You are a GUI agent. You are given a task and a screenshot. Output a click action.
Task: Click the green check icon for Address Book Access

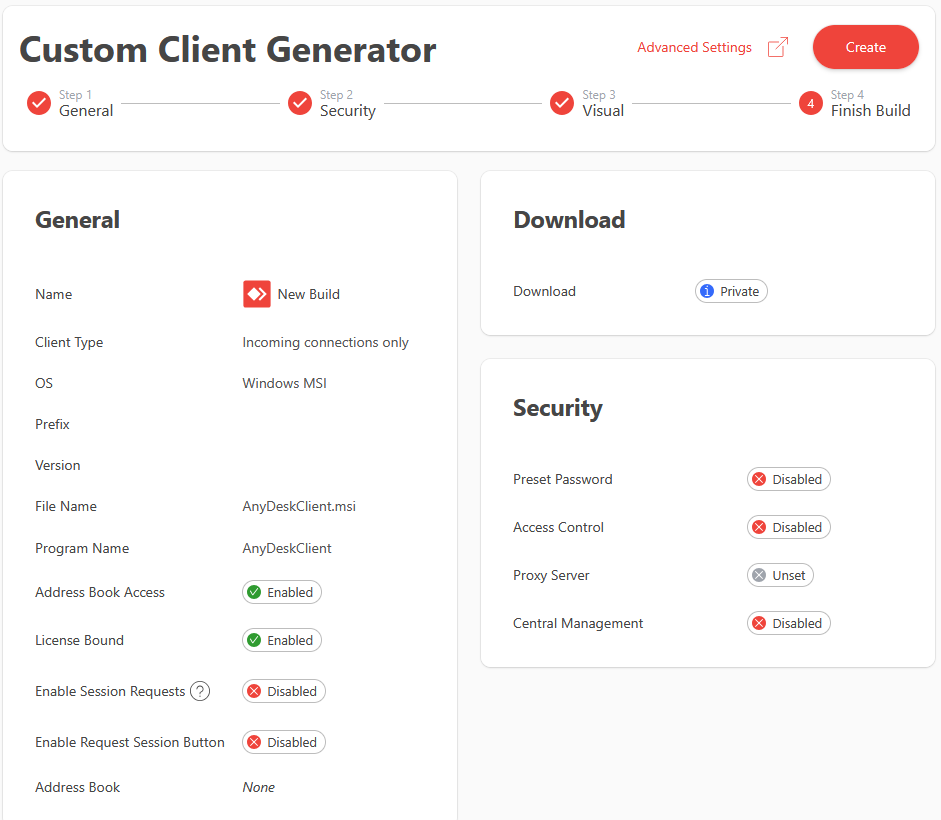click(x=254, y=592)
